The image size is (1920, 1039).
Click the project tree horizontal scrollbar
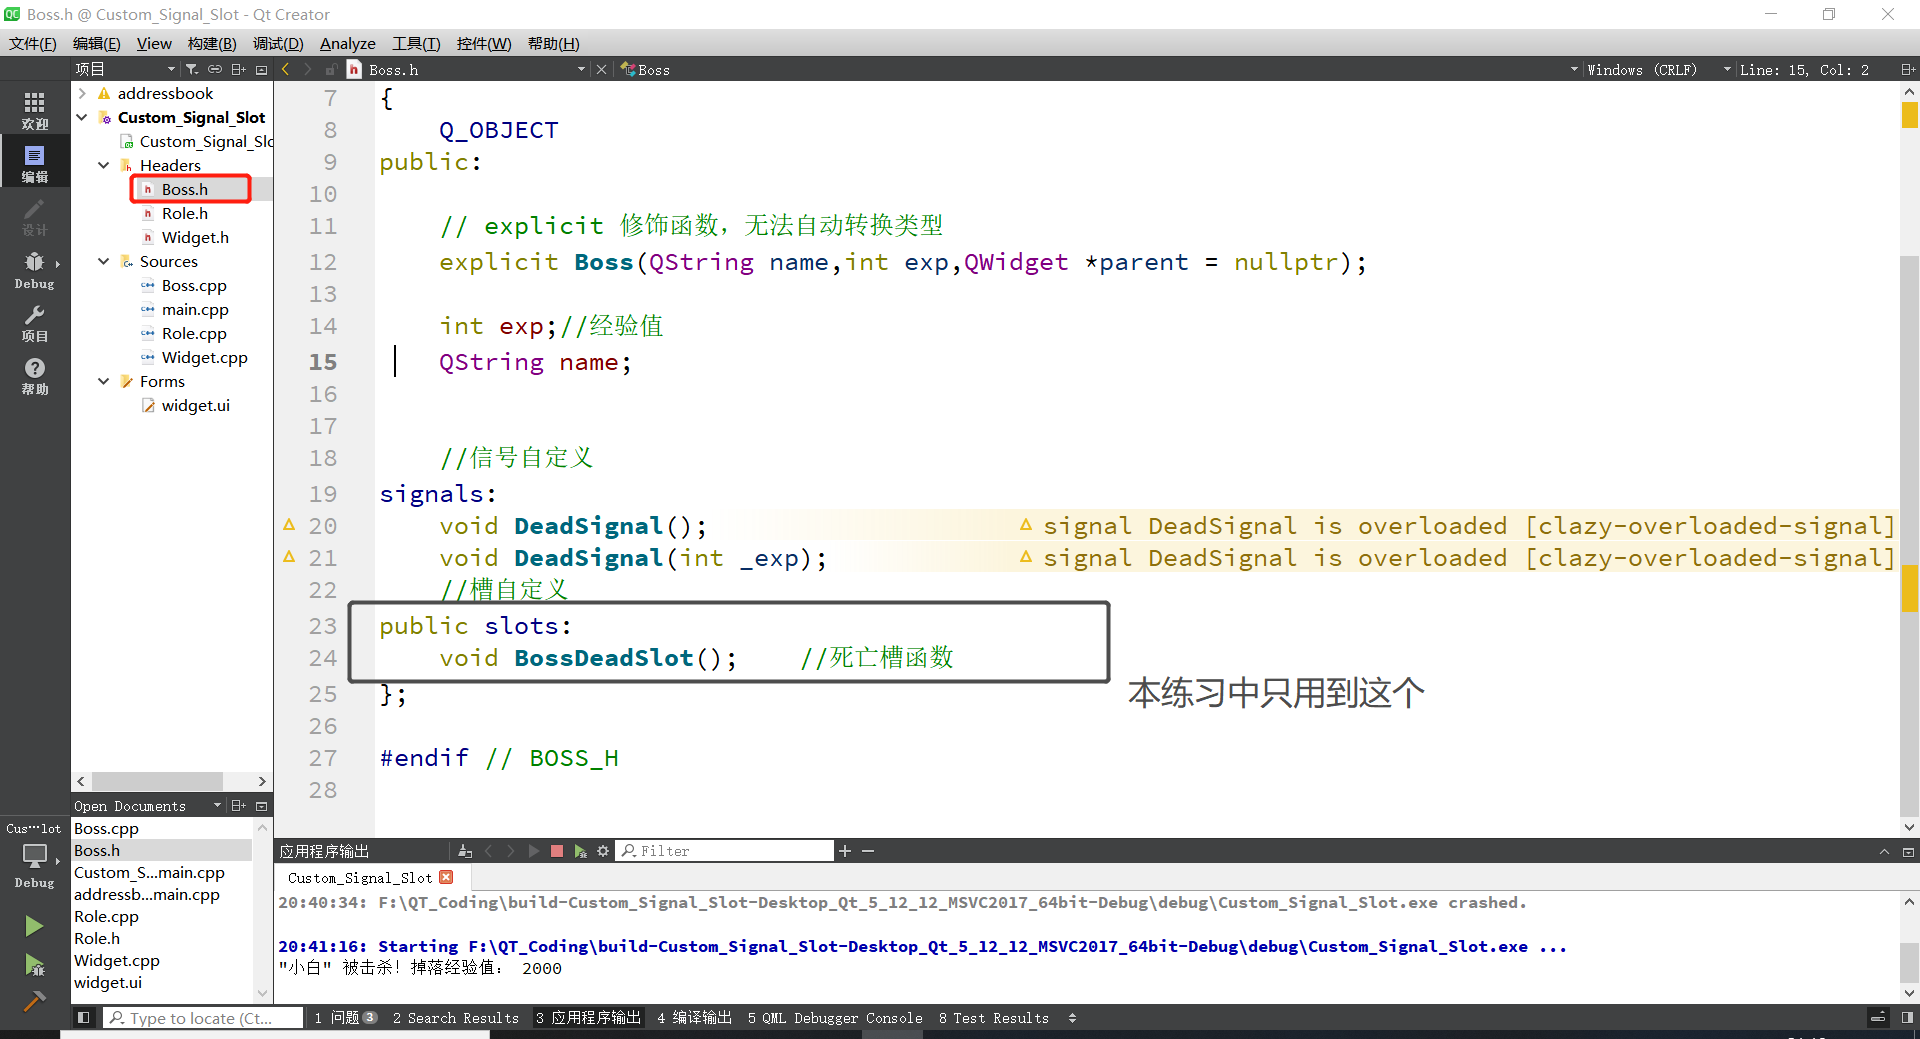(157, 780)
